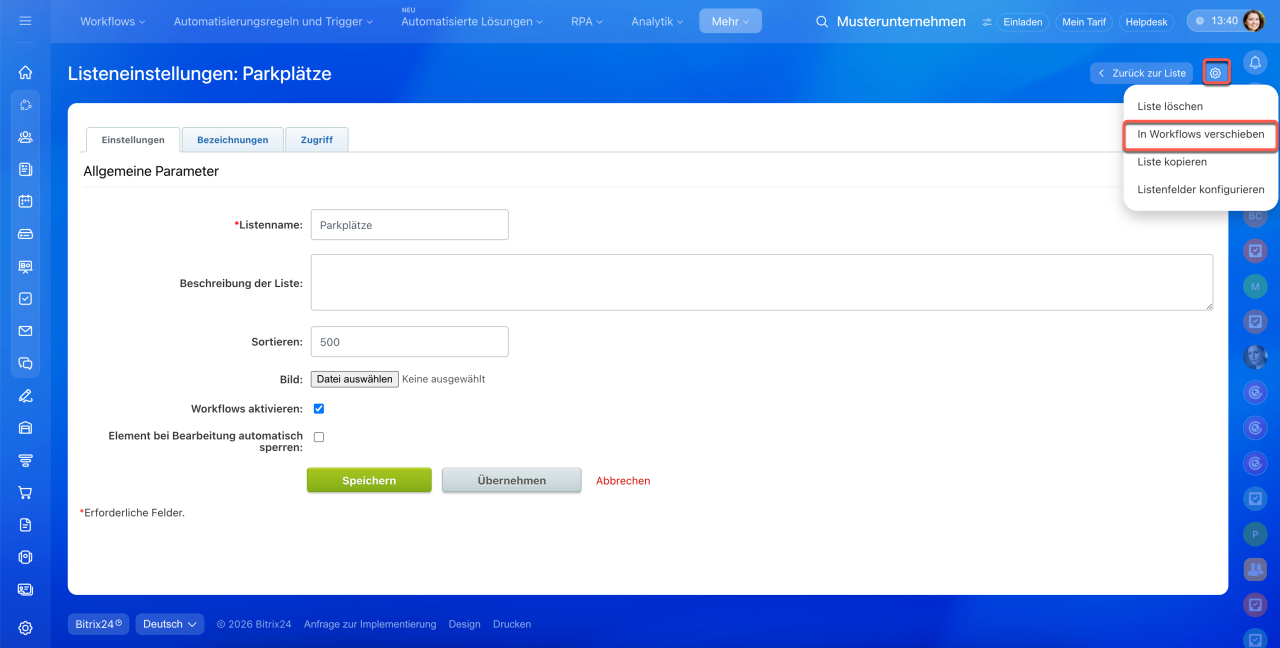This screenshot has height=648, width=1280.
Task: Click the search magnifier icon in header
Action: click(822, 21)
